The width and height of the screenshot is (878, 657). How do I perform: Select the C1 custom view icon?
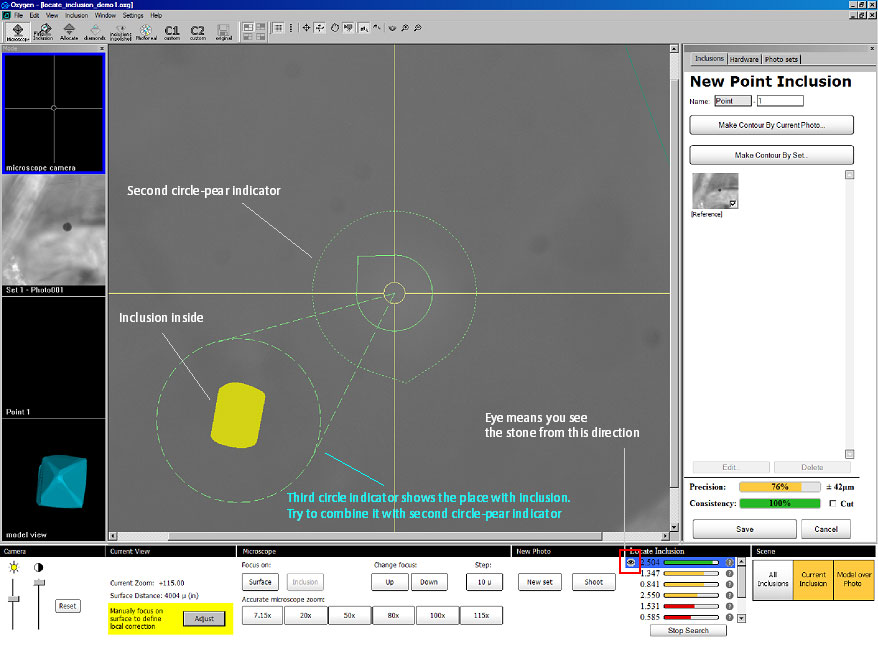(171, 31)
